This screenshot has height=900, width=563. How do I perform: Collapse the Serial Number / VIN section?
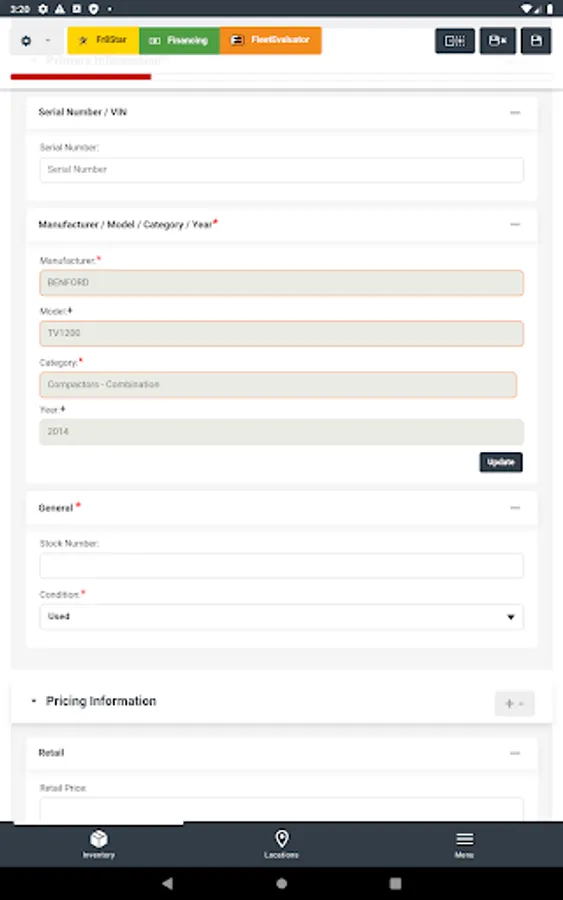click(515, 112)
